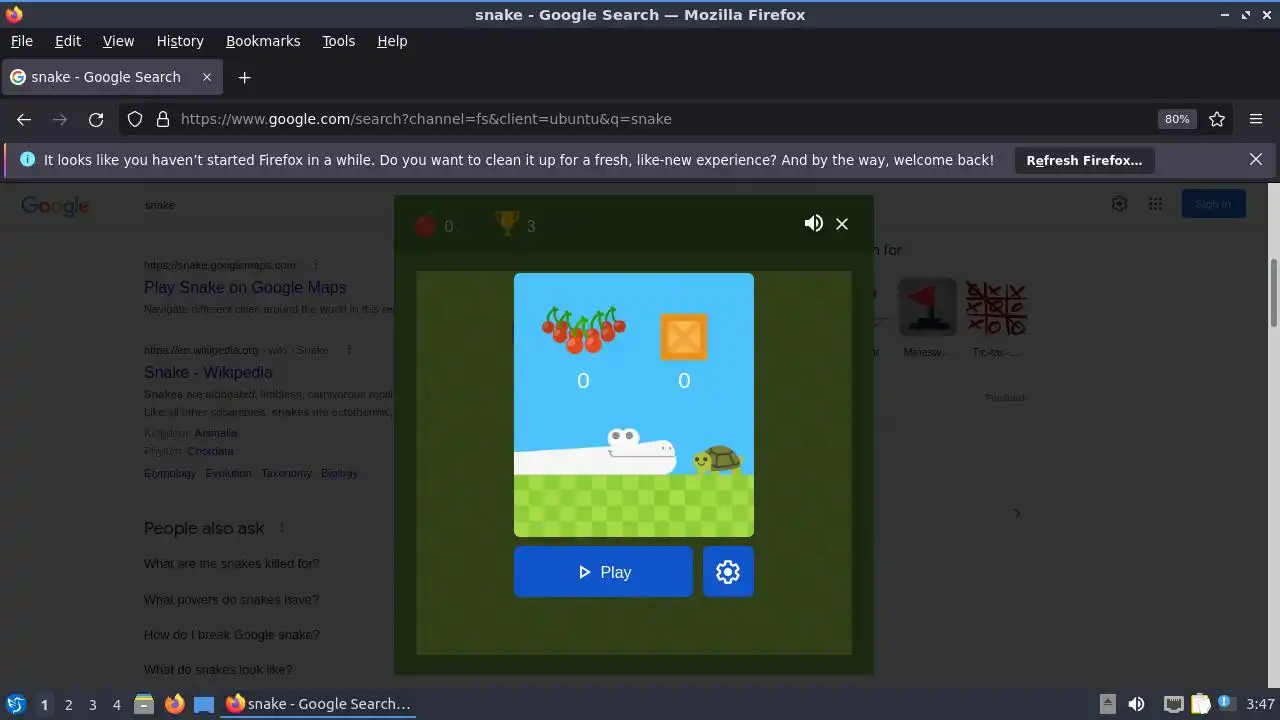The height and width of the screenshot is (720, 1280).
Task: Reload the current page
Action: click(96, 119)
